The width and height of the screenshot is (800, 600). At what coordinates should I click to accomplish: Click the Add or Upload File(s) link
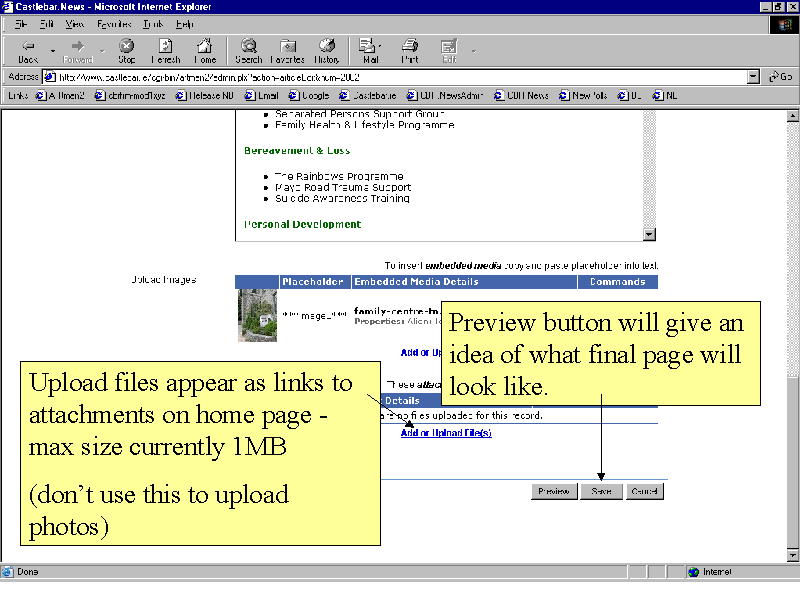pyautogui.click(x=446, y=433)
